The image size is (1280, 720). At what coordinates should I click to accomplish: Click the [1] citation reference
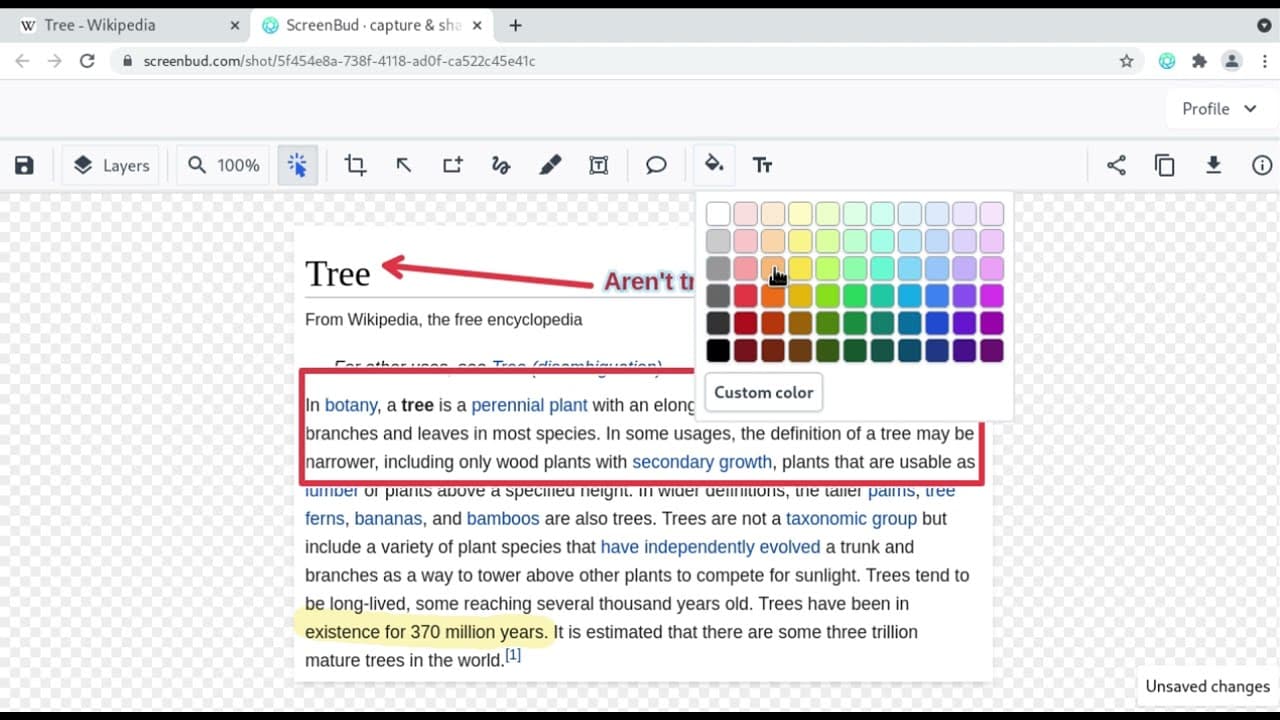tap(513, 656)
